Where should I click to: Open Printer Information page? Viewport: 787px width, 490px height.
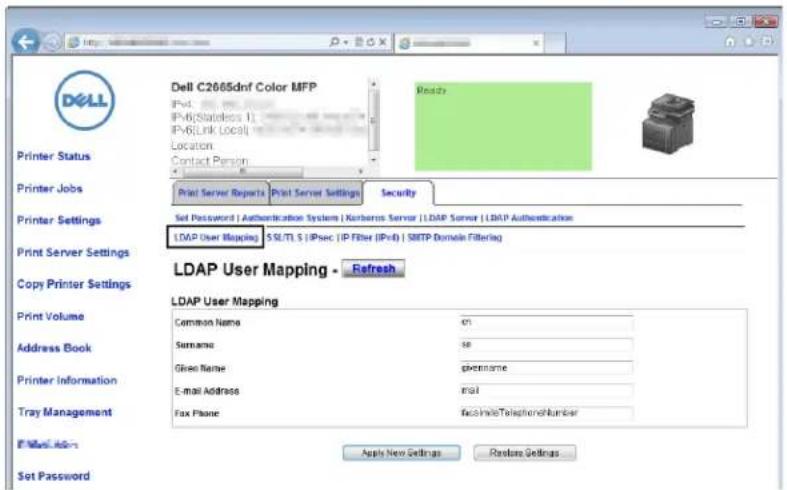point(67,380)
